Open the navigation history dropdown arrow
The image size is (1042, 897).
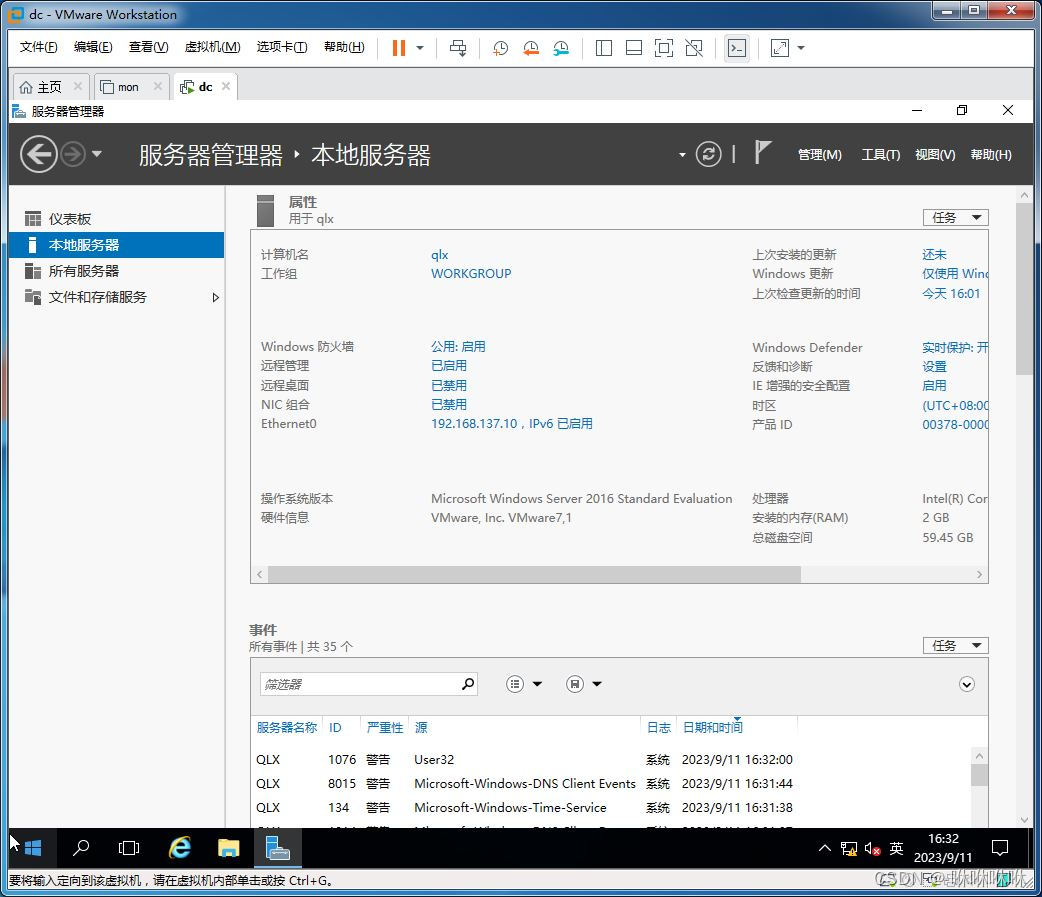[97, 154]
